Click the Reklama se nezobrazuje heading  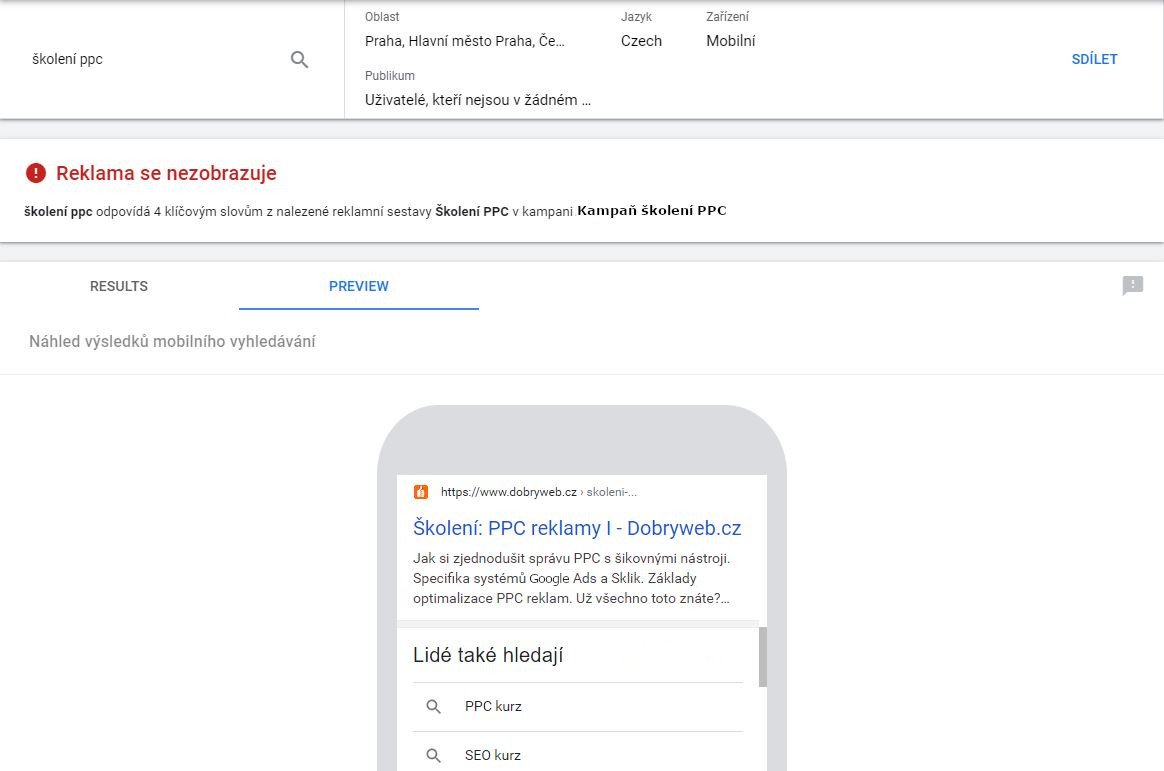(x=166, y=173)
